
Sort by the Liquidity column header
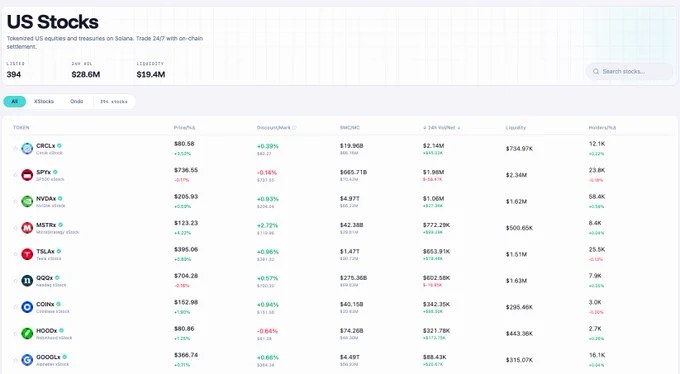pos(516,128)
